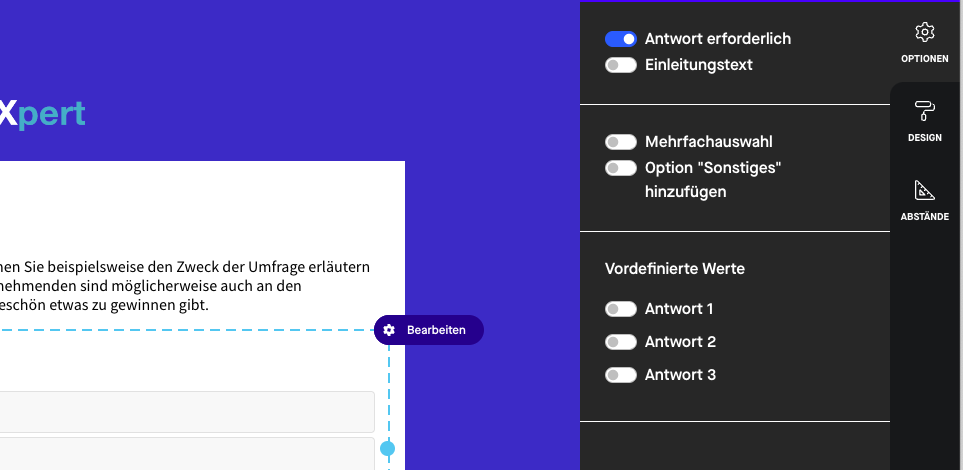This screenshot has width=963, height=470.
Task: Disable the Antwort erforderlich toggle
Action: pos(621,39)
